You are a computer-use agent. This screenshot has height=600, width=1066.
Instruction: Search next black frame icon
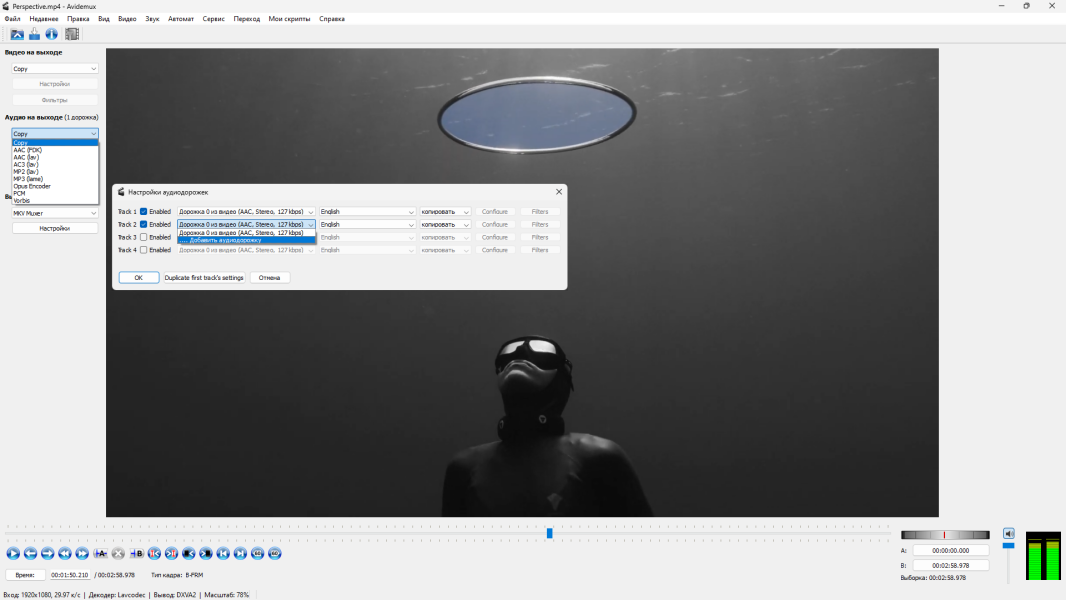206,554
